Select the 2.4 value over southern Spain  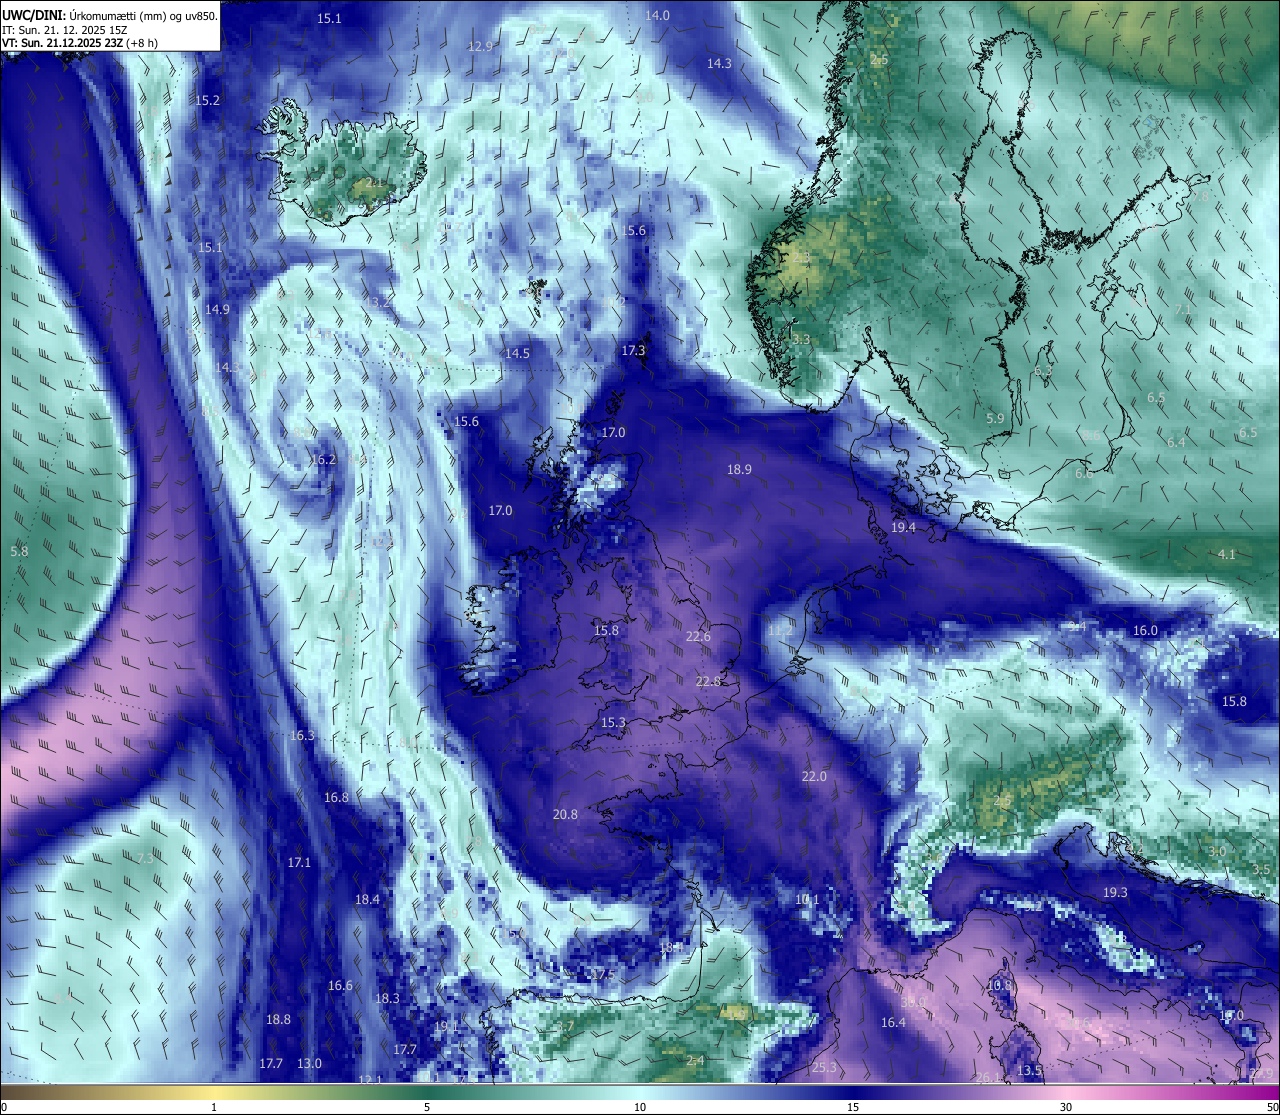click(x=696, y=1060)
